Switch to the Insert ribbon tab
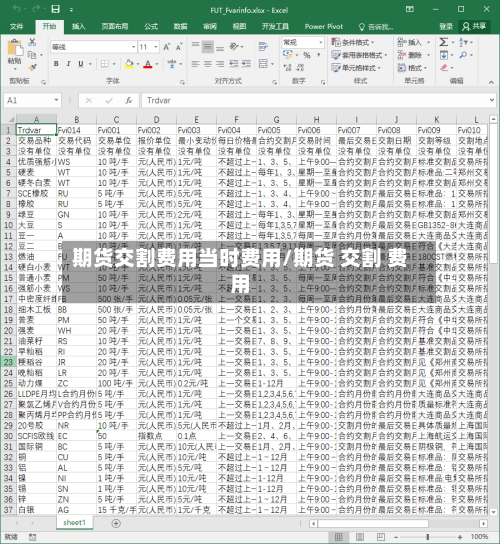This screenshot has width=500, height=544. pos(78,26)
